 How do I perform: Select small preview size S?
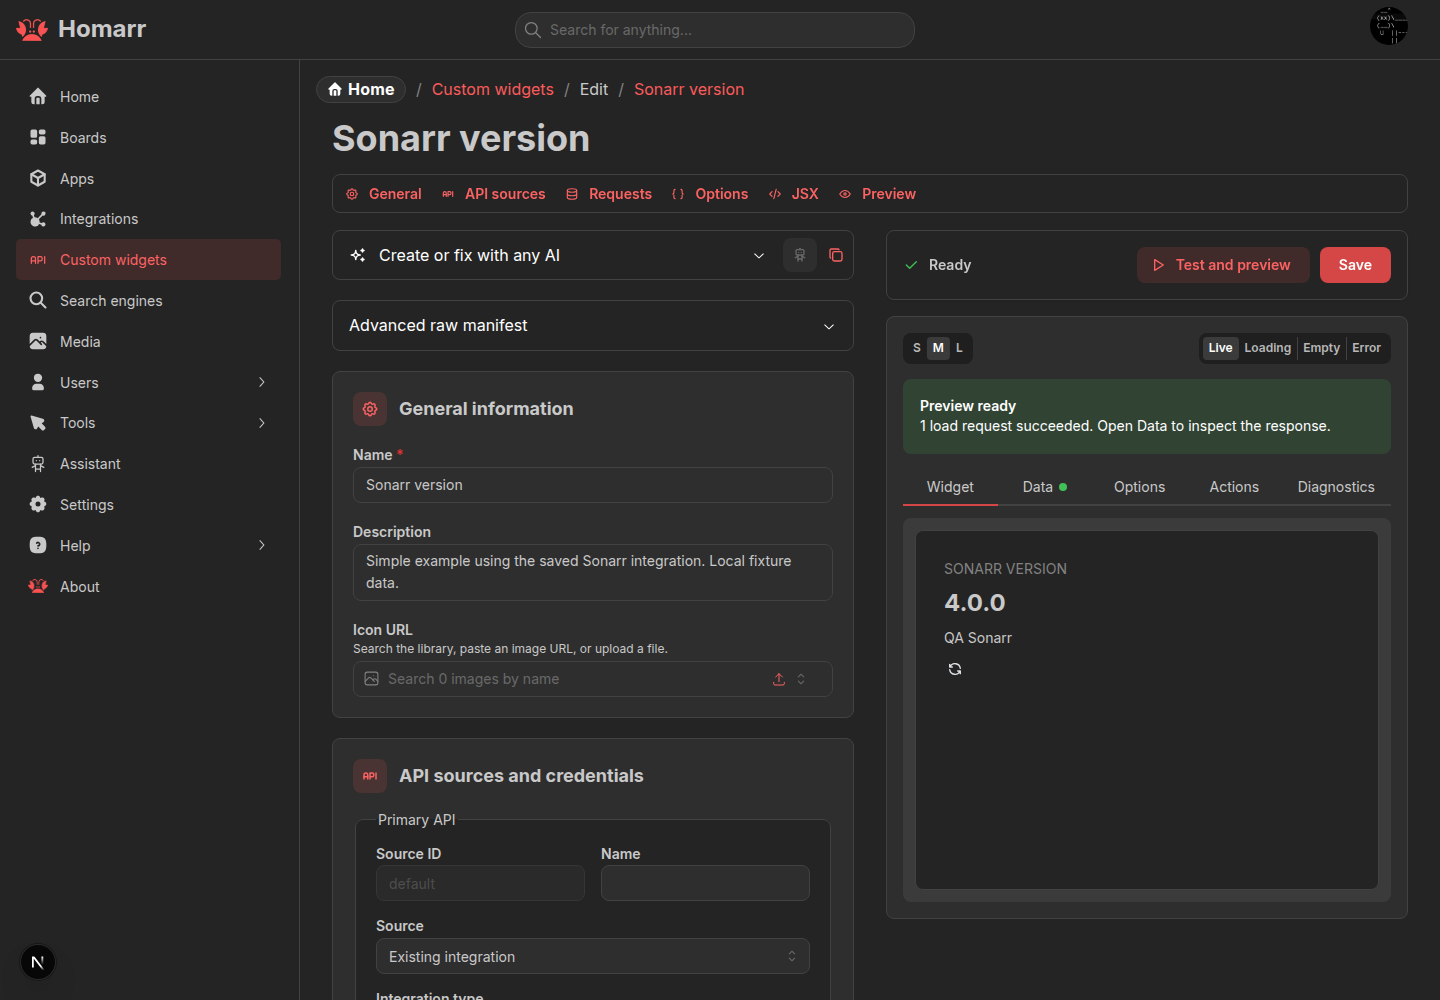tap(917, 348)
